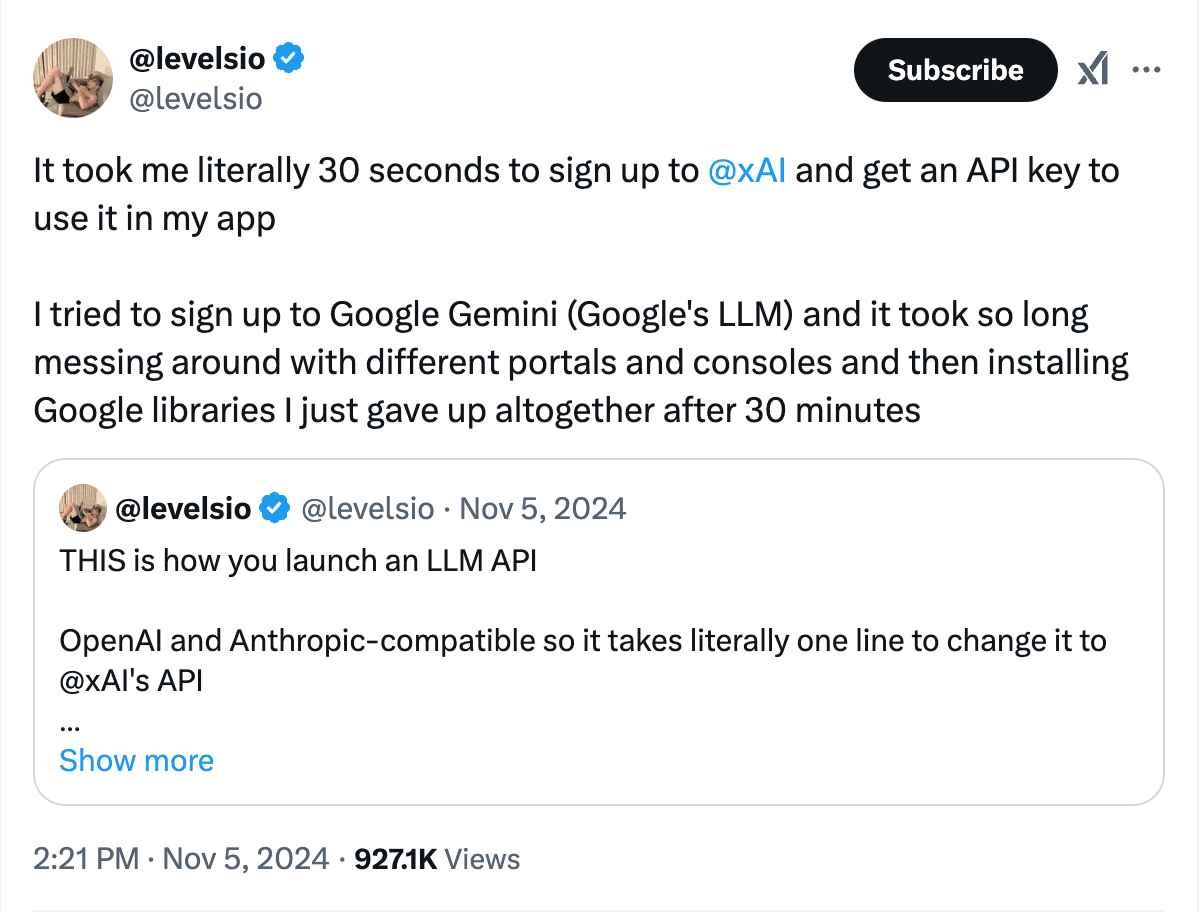Click @levelsio's profile picture
The image size is (1200, 912).
(x=73, y=78)
